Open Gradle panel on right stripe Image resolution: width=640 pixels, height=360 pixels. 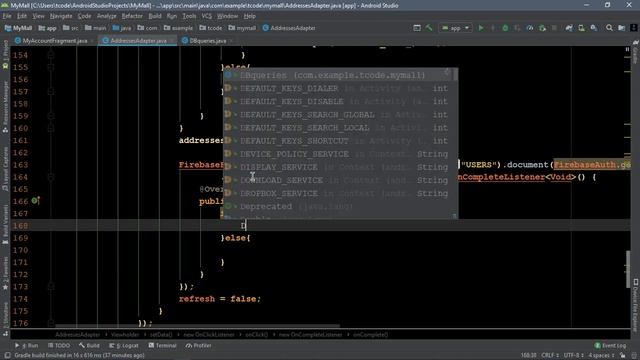coord(636,51)
